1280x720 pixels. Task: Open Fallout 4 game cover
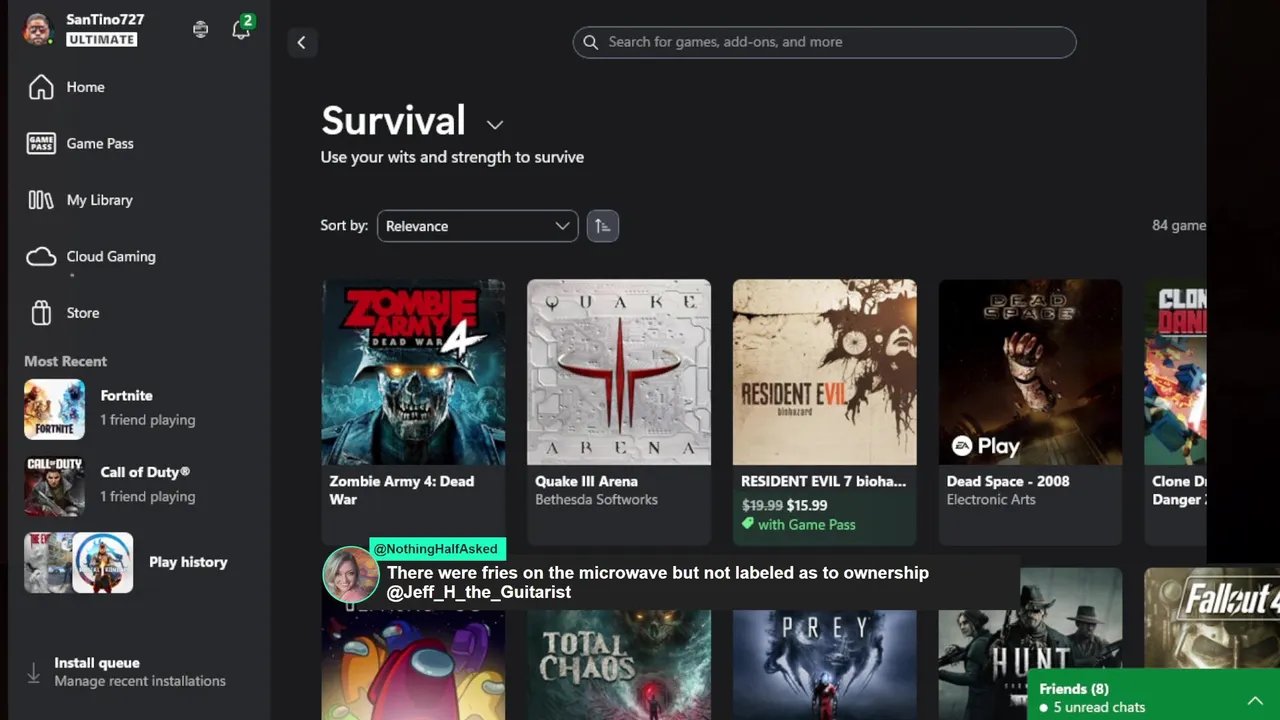(1212, 618)
